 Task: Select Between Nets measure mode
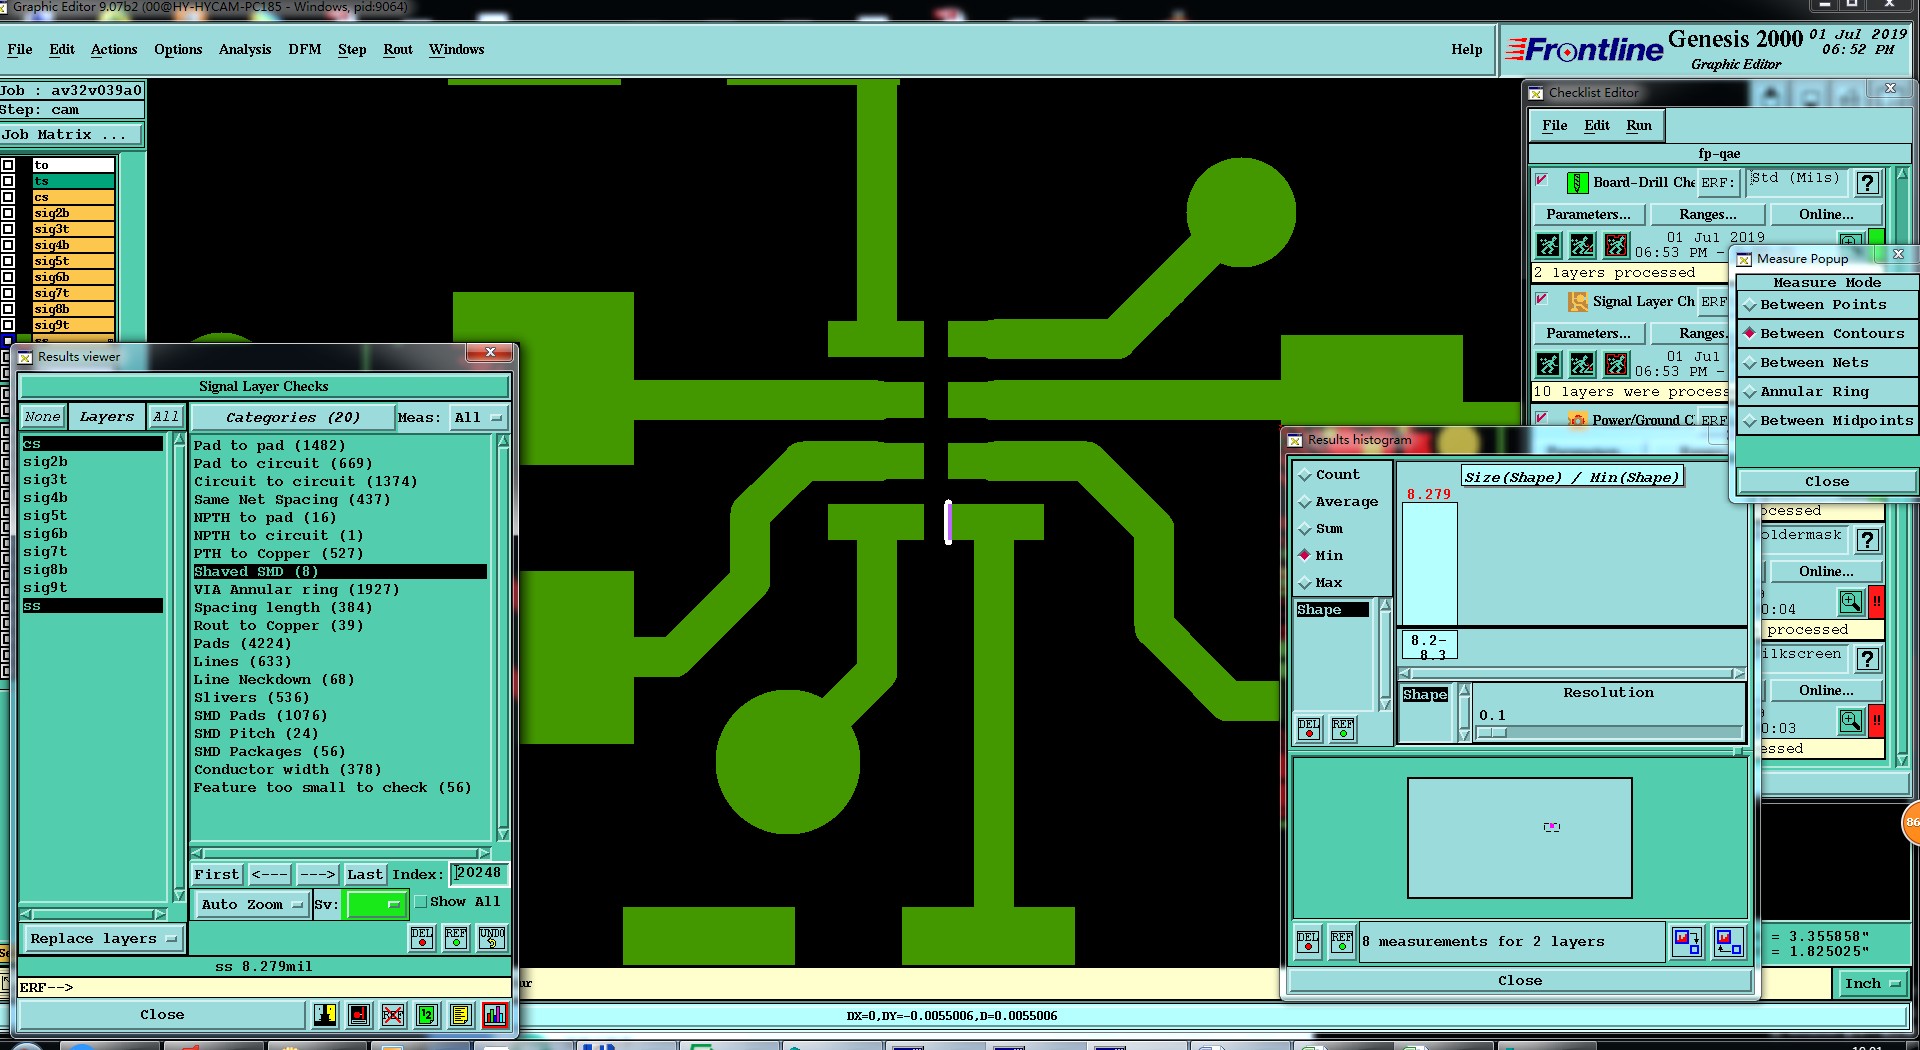[x=1826, y=363]
